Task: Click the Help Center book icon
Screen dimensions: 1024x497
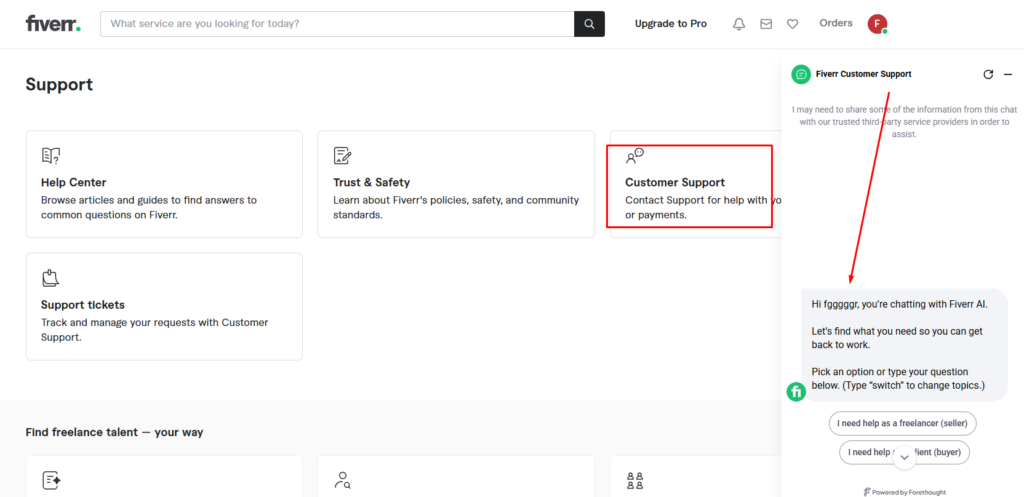Action: (x=51, y=155)
